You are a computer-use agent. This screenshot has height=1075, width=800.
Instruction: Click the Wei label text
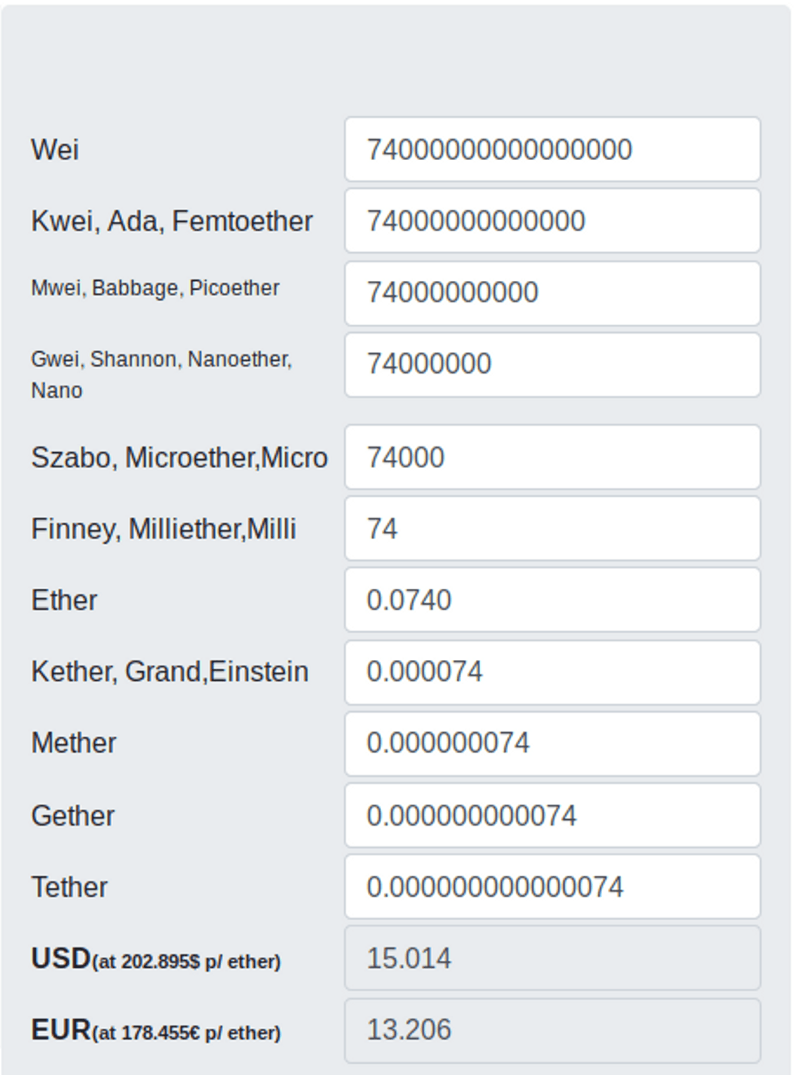55,149
